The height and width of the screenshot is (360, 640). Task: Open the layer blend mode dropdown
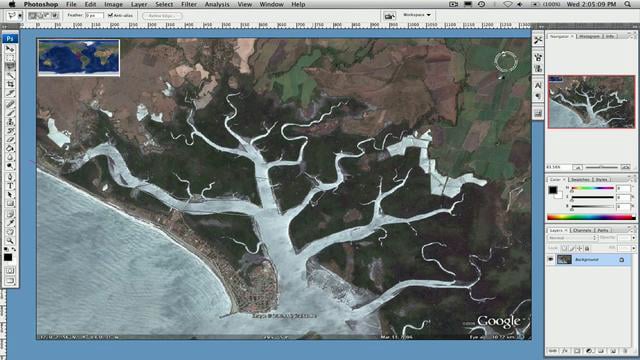point(572,238)
